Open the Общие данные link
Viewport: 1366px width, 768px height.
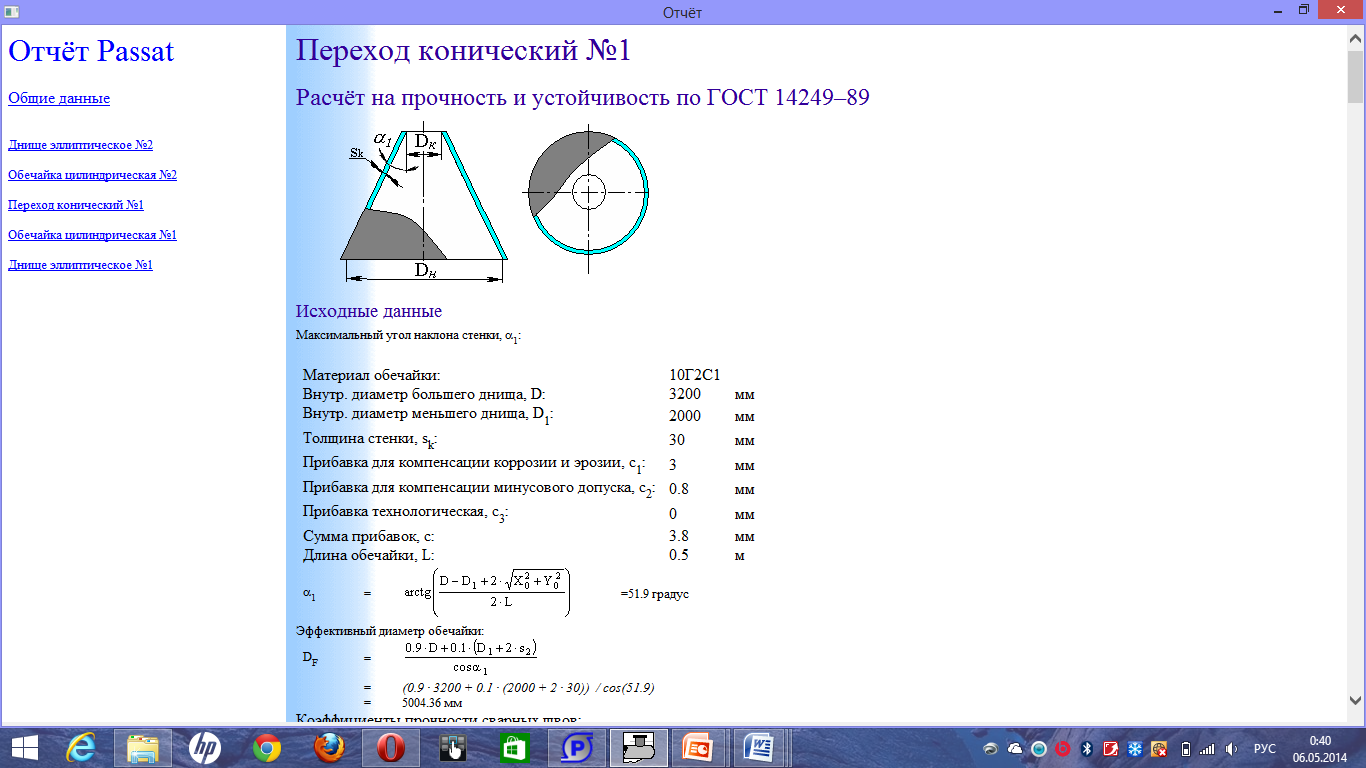click(x=59, y=98)
